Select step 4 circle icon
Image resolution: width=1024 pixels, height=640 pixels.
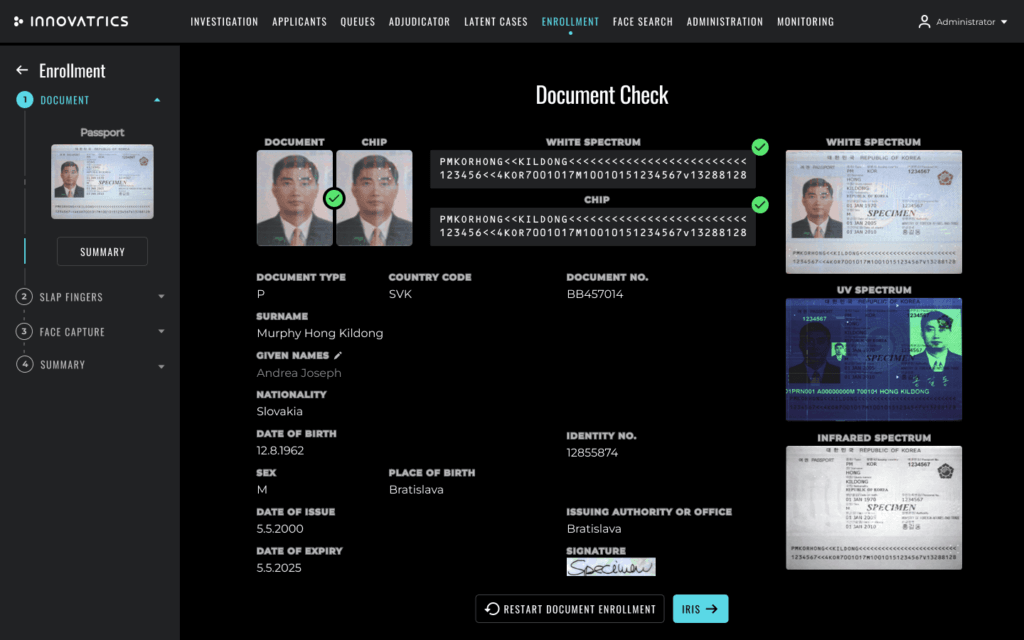pyautogui.click(x=25, y=364)
